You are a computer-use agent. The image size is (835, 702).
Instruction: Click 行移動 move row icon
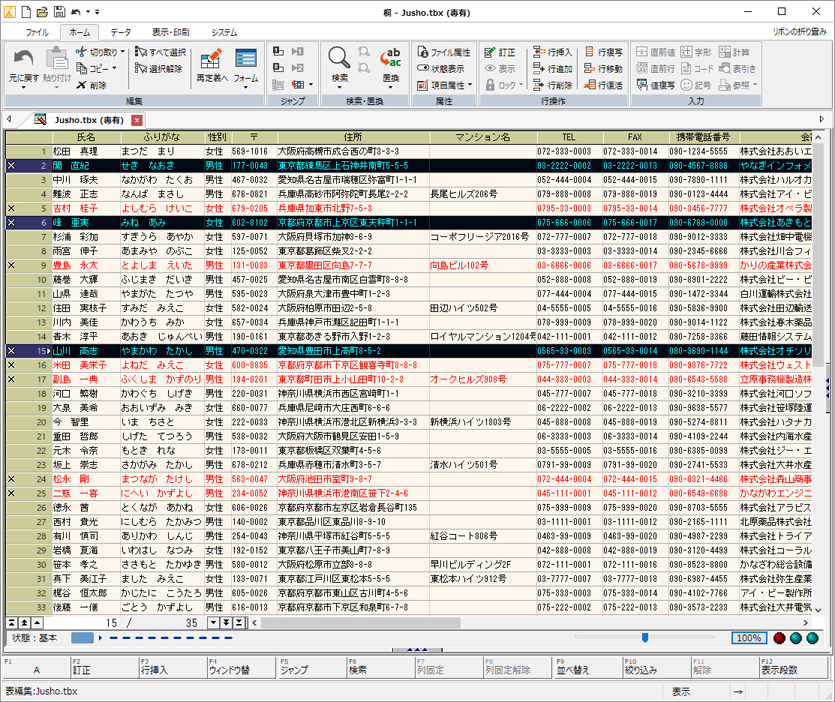point(590,68)
